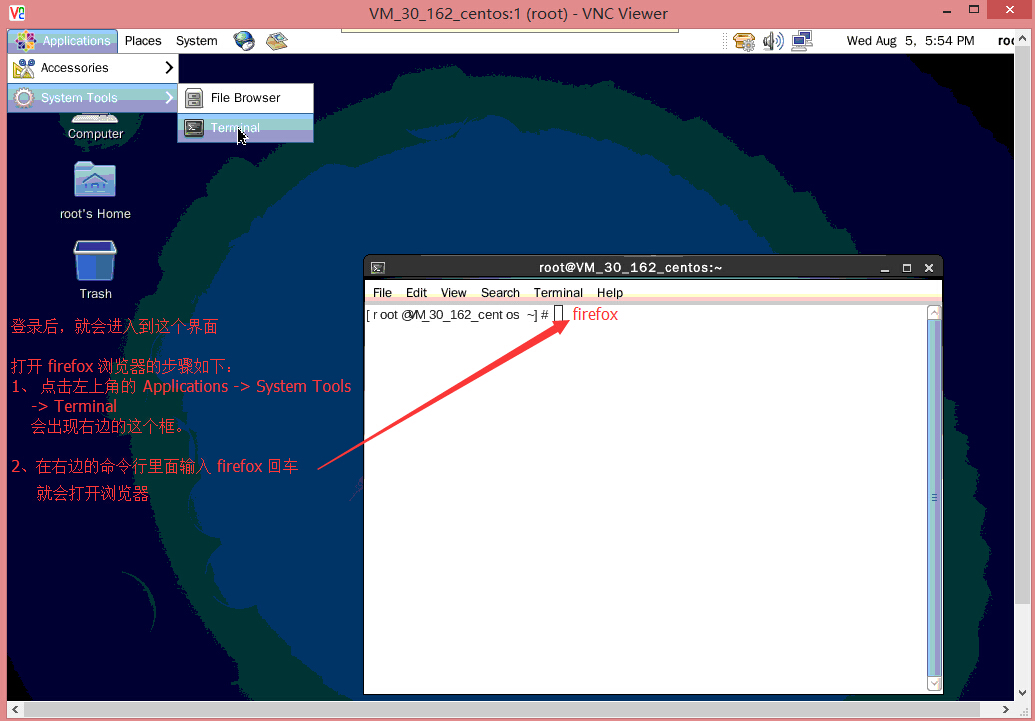The height and width of the screenshot is (721, 1035).
Task: Expand the System Tools submenu arrow
Action: 169,98
